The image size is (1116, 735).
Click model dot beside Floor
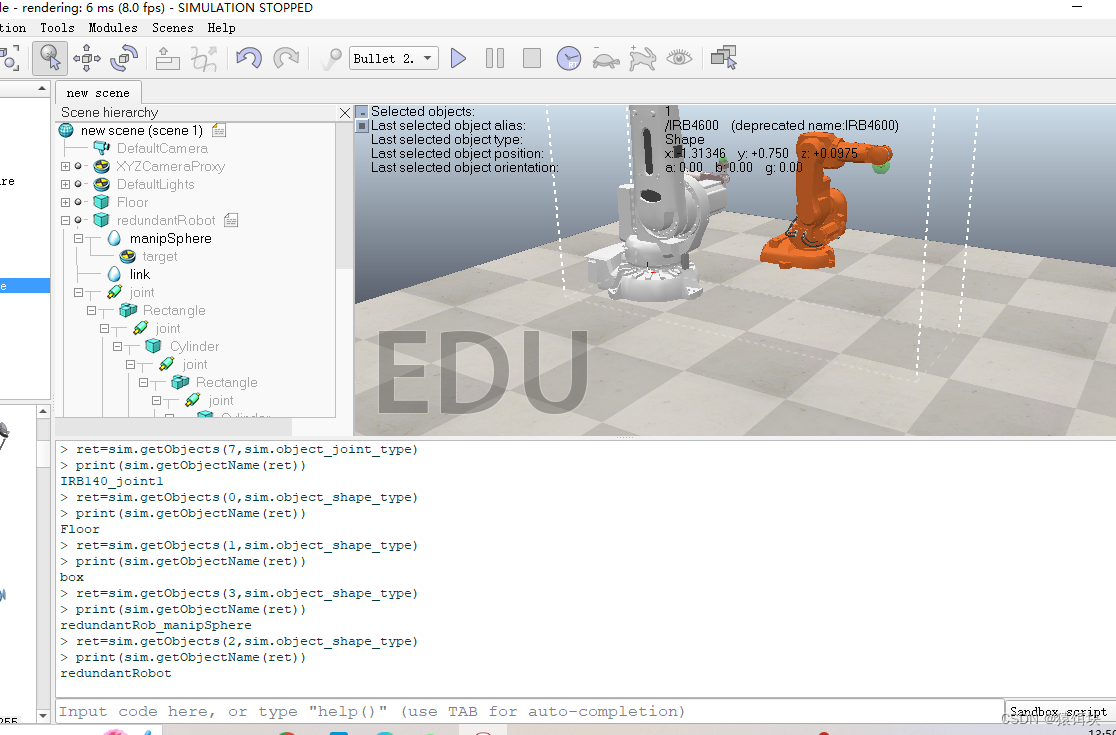[x=78, y=202]
